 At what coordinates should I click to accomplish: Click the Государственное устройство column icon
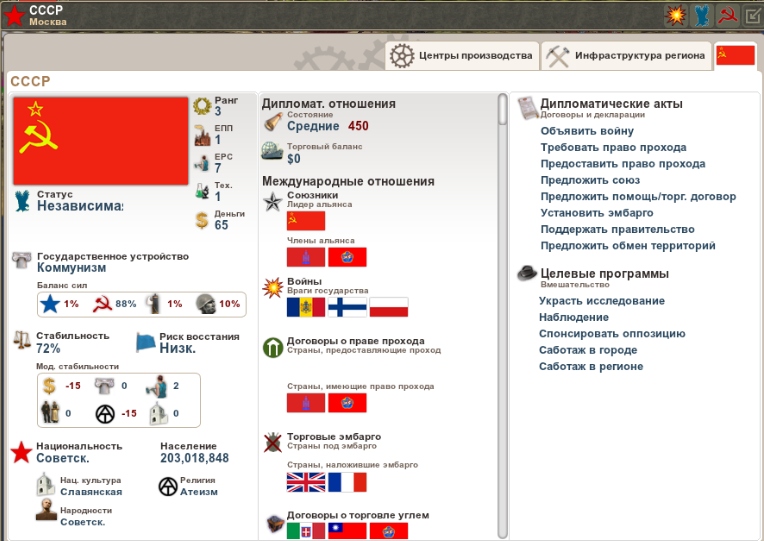coord(21,260)
